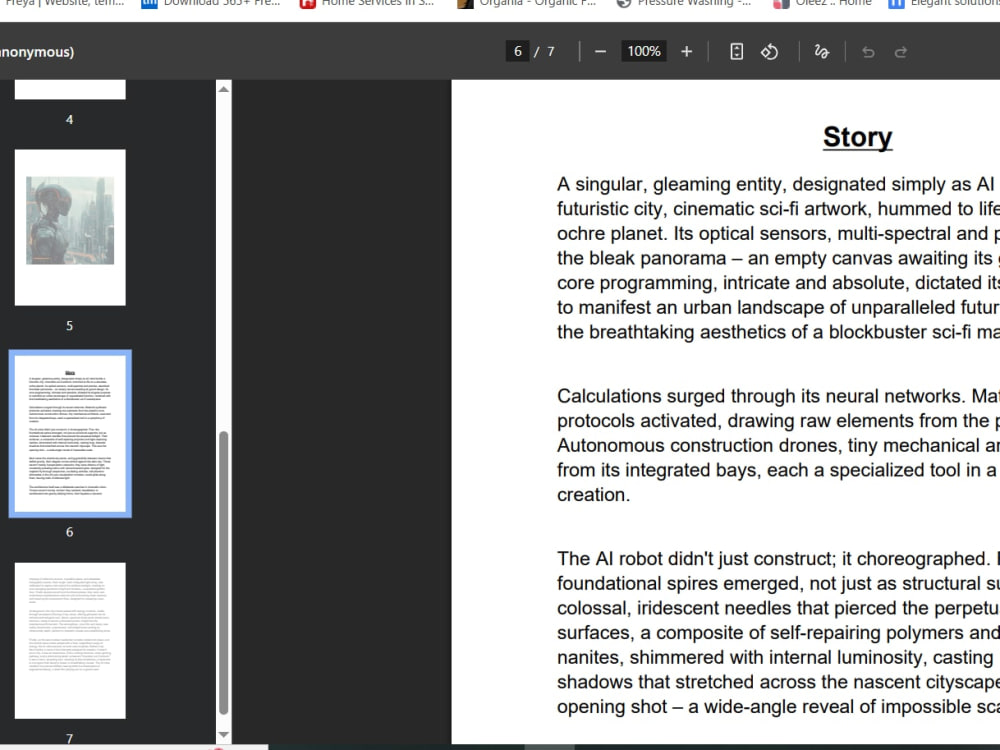Viewport: 1000px width, 750px height.
Task: Click the thumbnail scrollbar down arrow
Action: 223,735
